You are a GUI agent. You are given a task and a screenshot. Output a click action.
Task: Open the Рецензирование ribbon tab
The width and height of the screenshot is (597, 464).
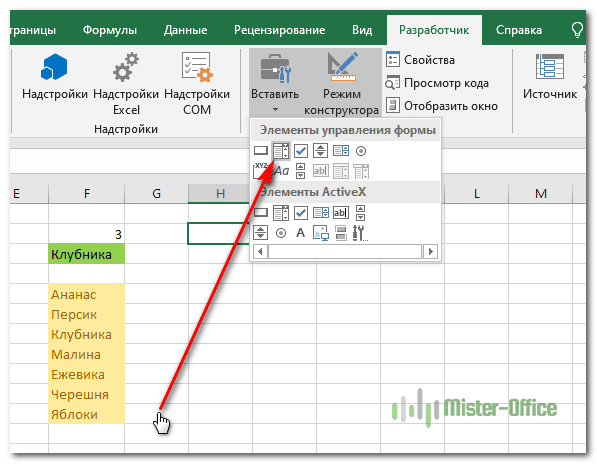pyautogui.click(x=279, y=30)
